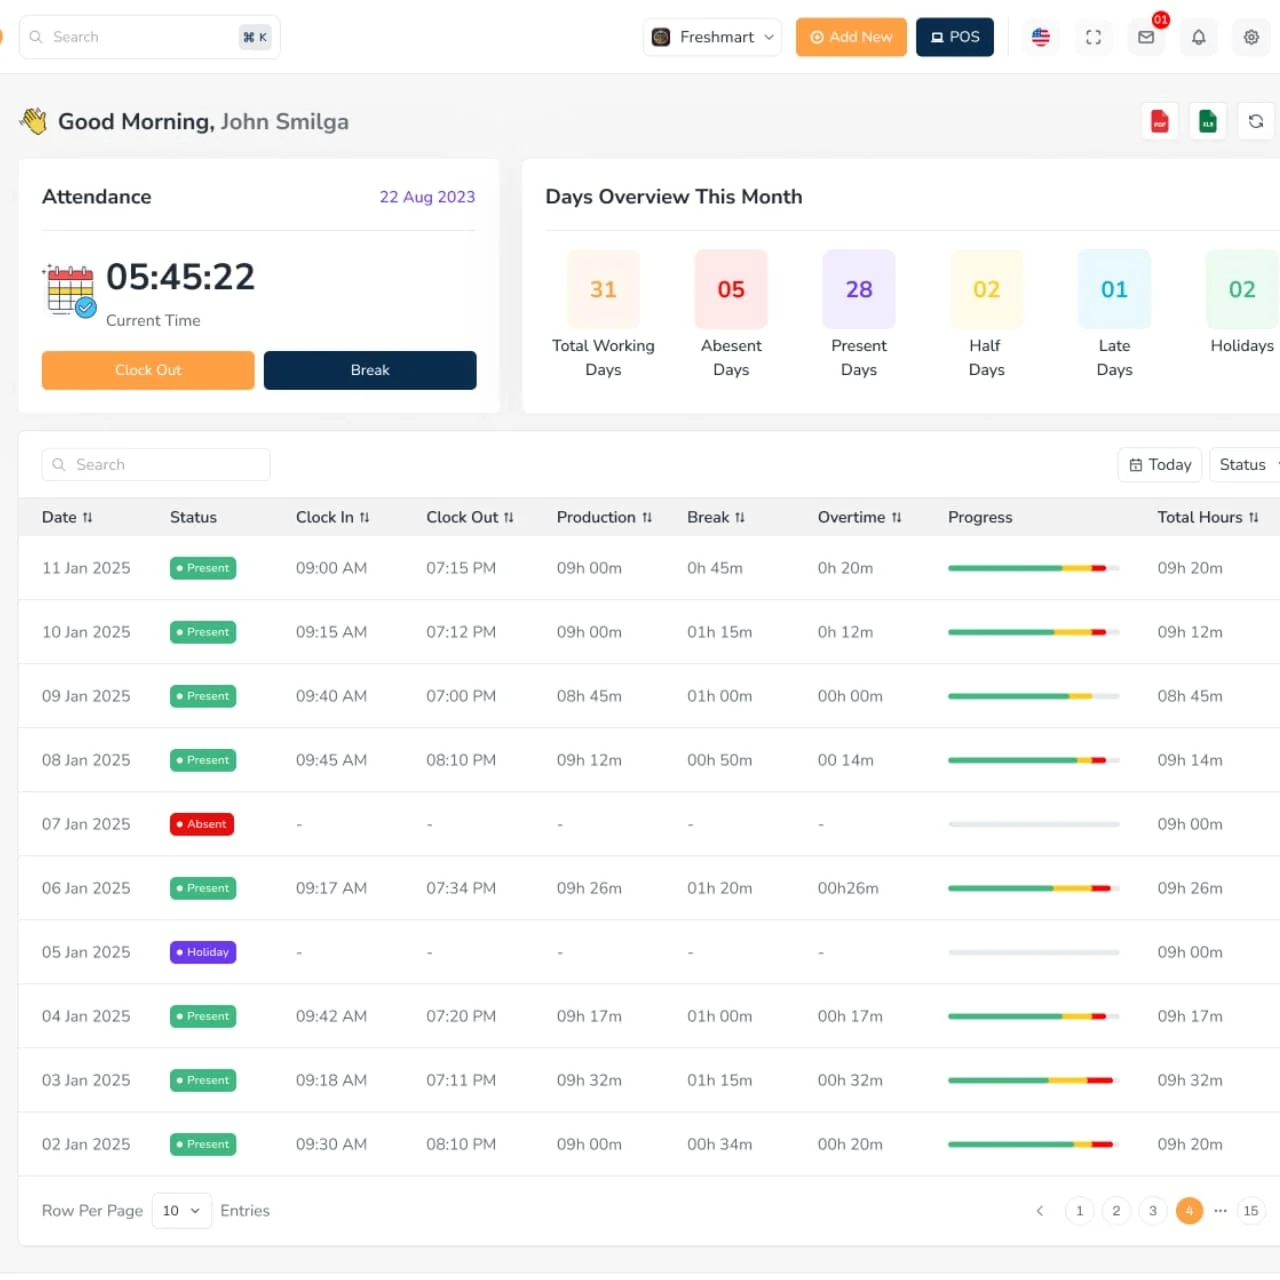Switch to the Today view
The width and height of the screenshot is (1280, 1280).
(x=1159, y=464)
